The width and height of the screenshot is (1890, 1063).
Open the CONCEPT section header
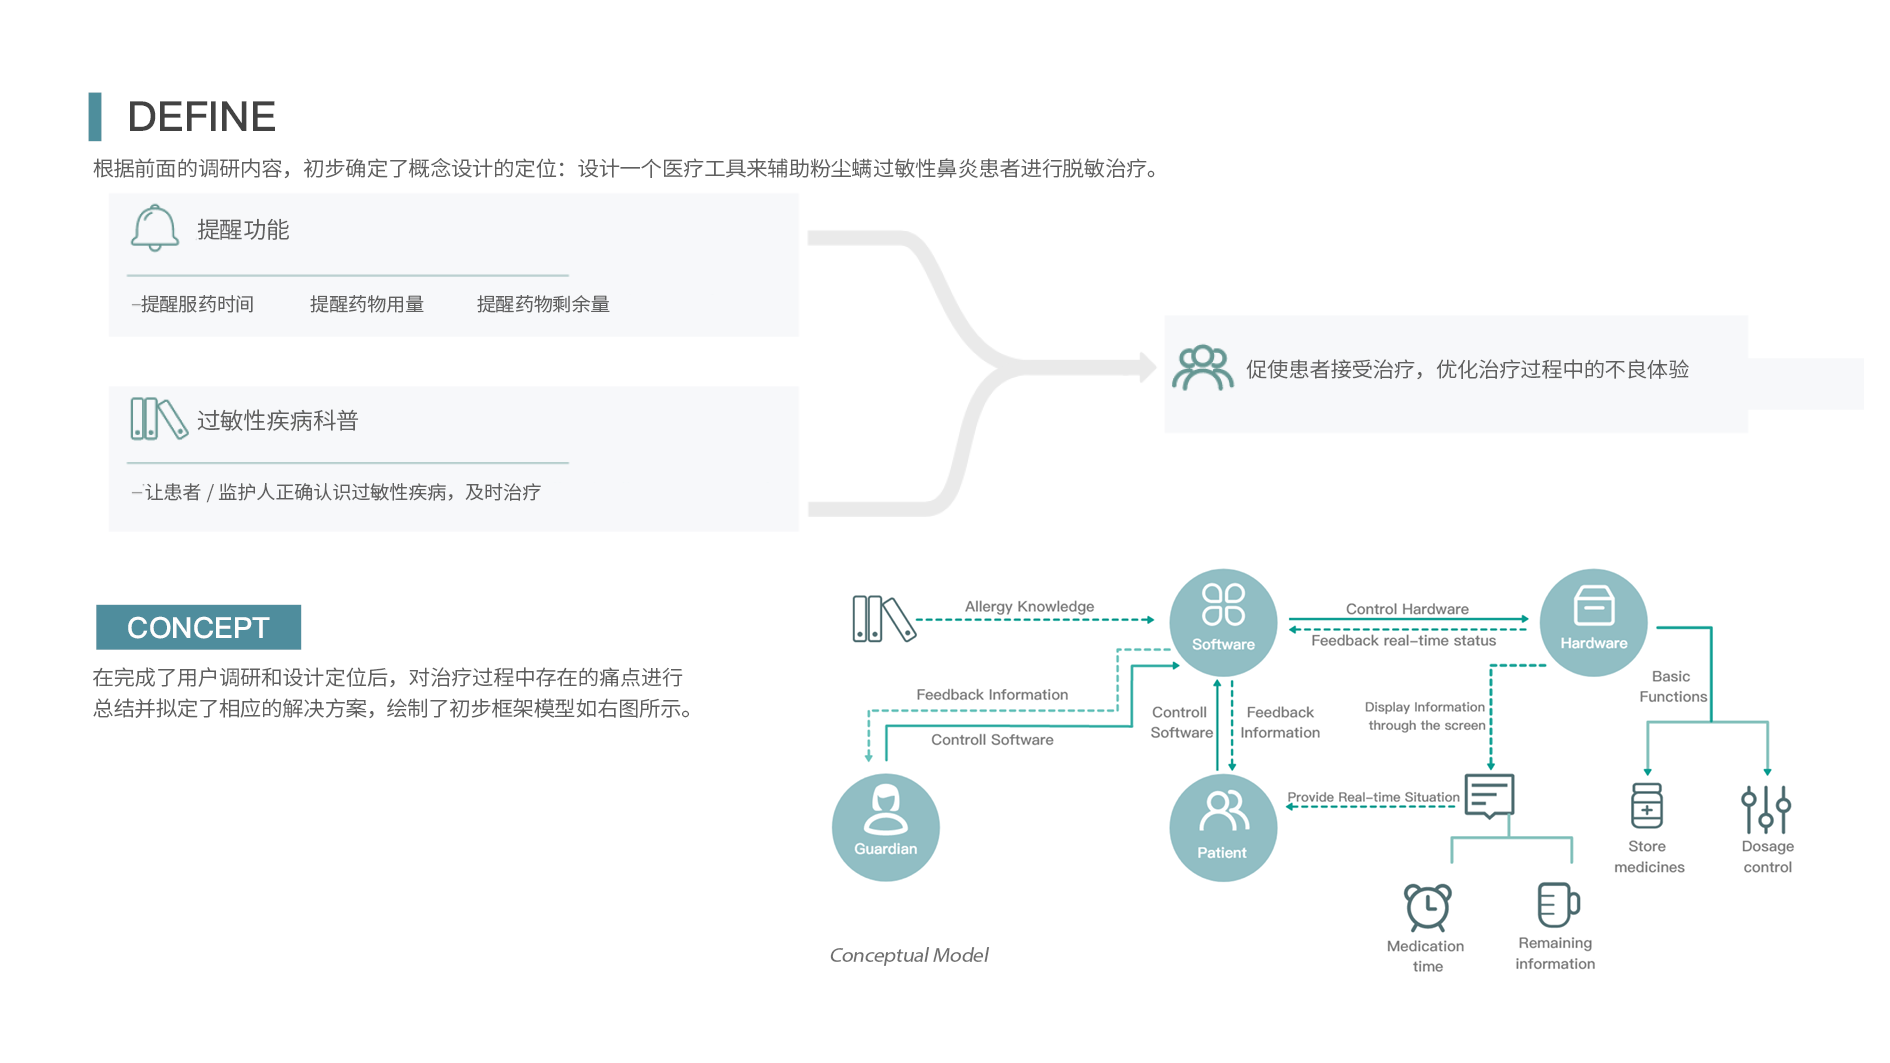pyautogui.click(x=198, y=627)
